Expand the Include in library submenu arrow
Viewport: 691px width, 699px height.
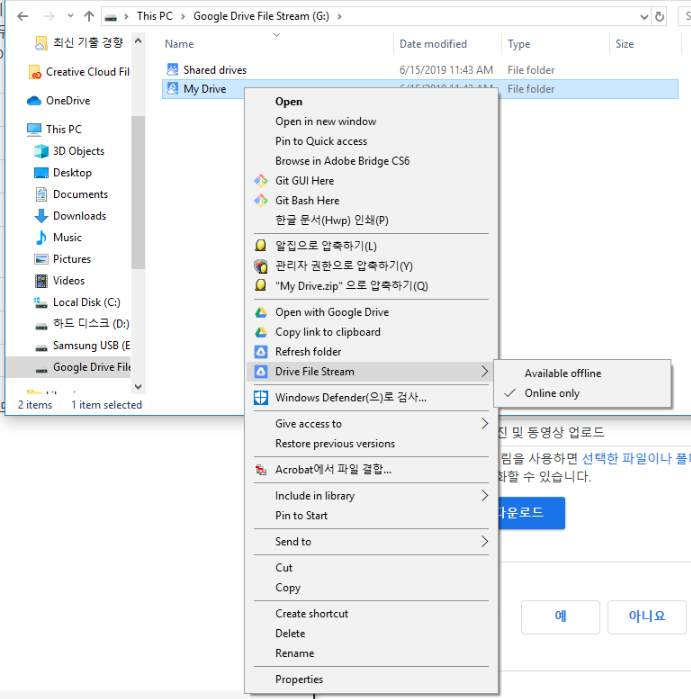pos(485,495)
